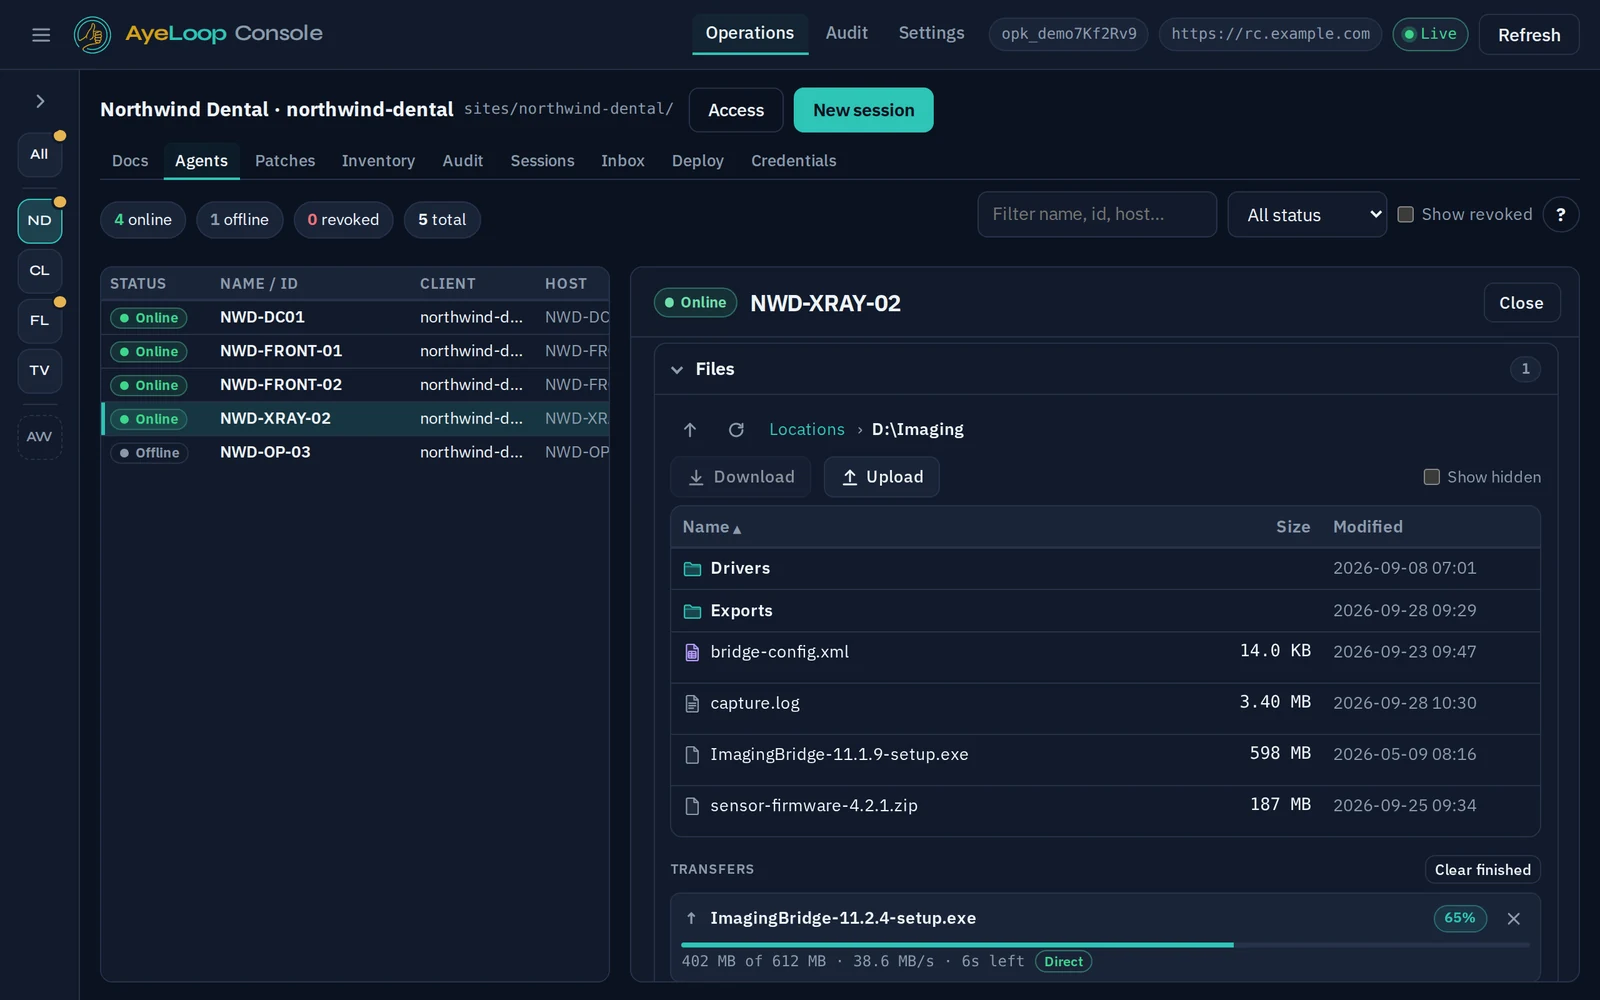Image resolution: width=1600 pixels, height=1000 pixels.
Task: Select the NWD-OP-03 offline agent row
Action: click(356, 453)
